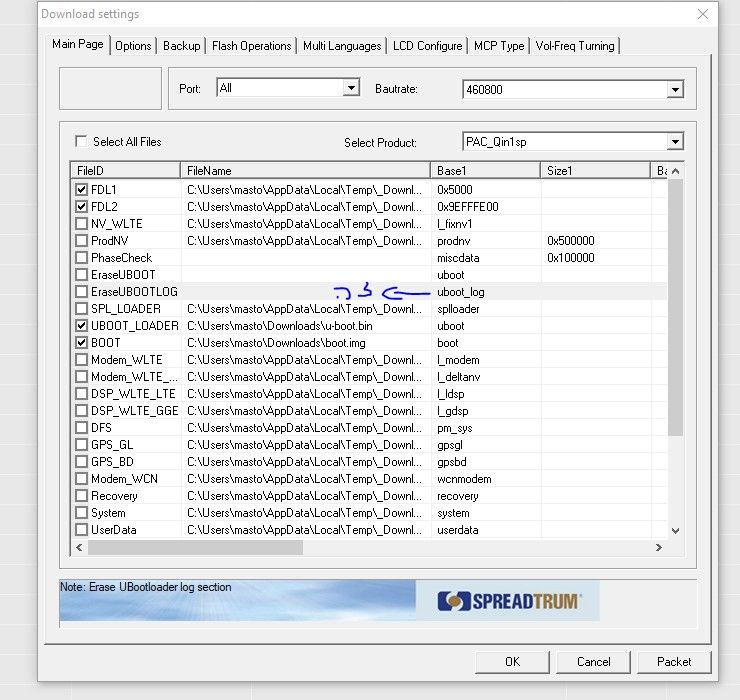Expand the Bautrate 460800 dropdown
Image resolution: width=740 pixels, height=700 pixels.
pyautogui.click(x=675, y=89)
